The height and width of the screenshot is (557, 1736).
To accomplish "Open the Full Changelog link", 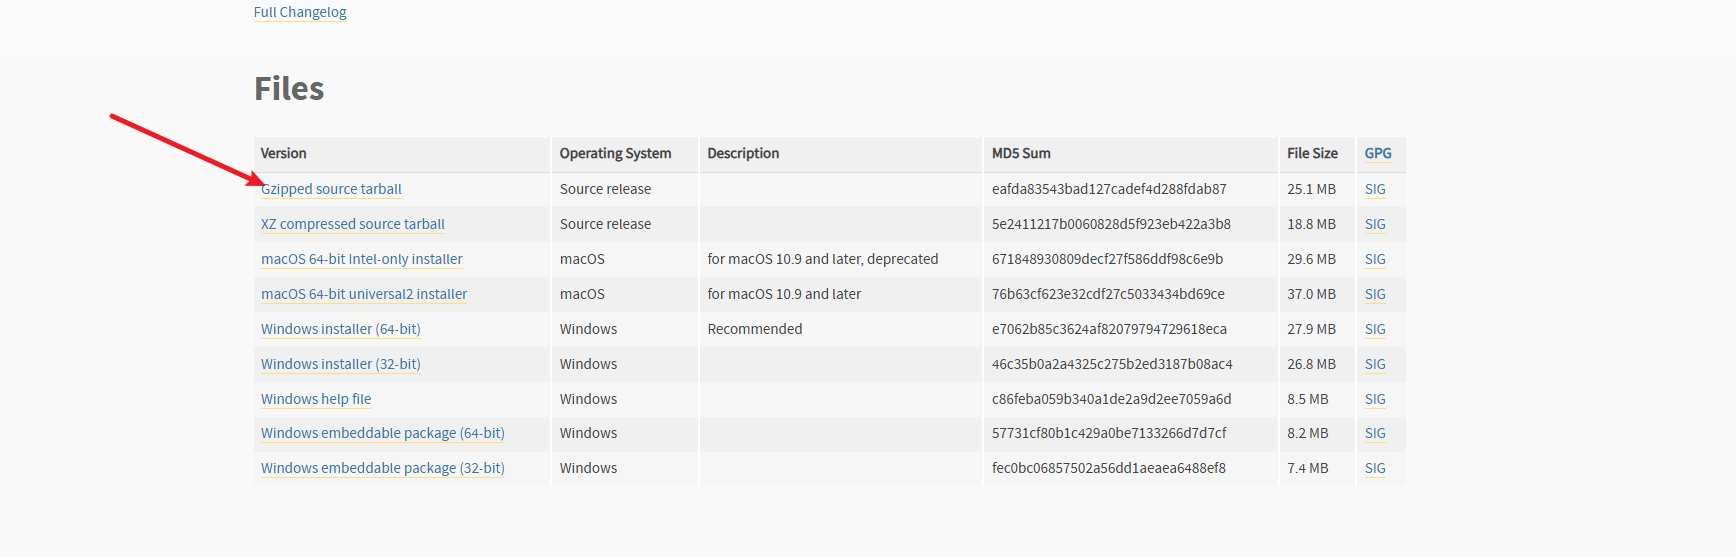I will pos(300,12).
